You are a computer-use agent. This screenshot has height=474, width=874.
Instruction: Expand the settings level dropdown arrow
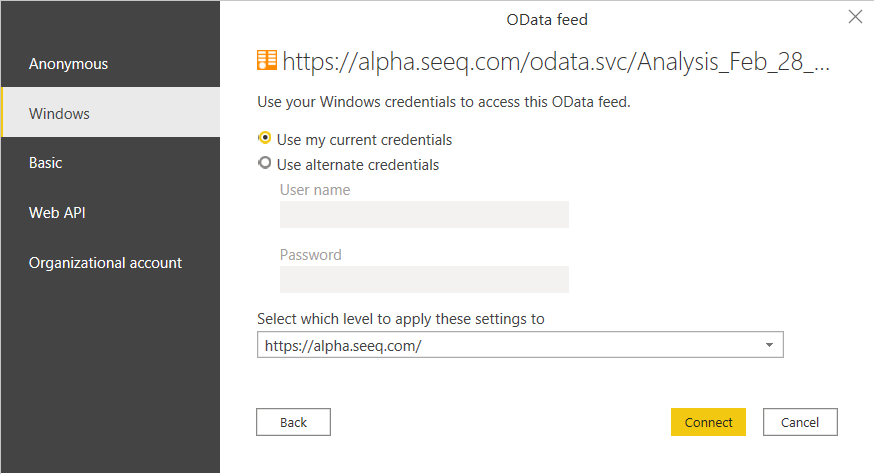[x=769, y=345]
